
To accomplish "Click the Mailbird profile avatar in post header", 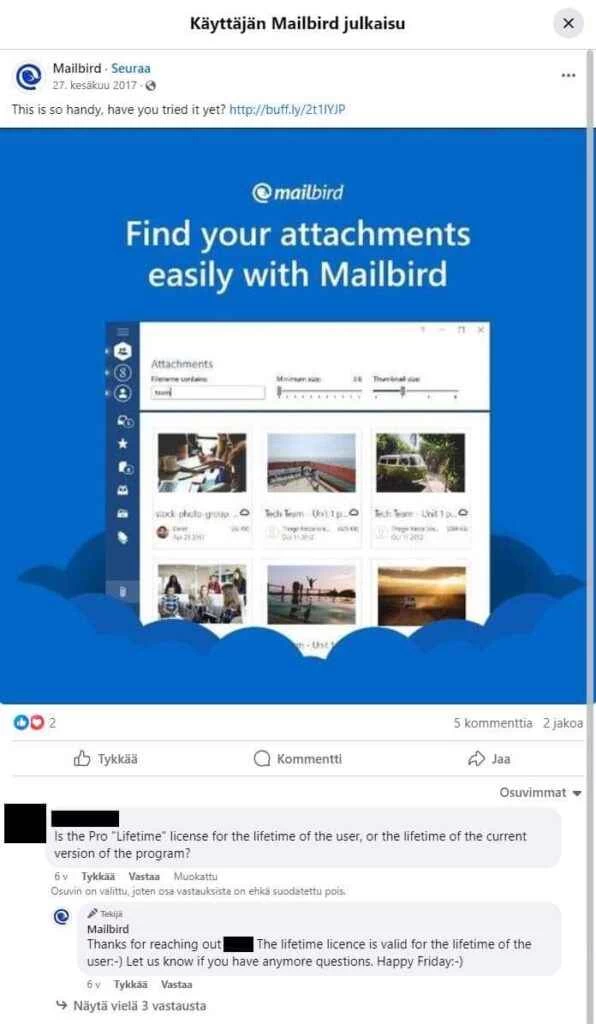I will [x=28, y=76].
